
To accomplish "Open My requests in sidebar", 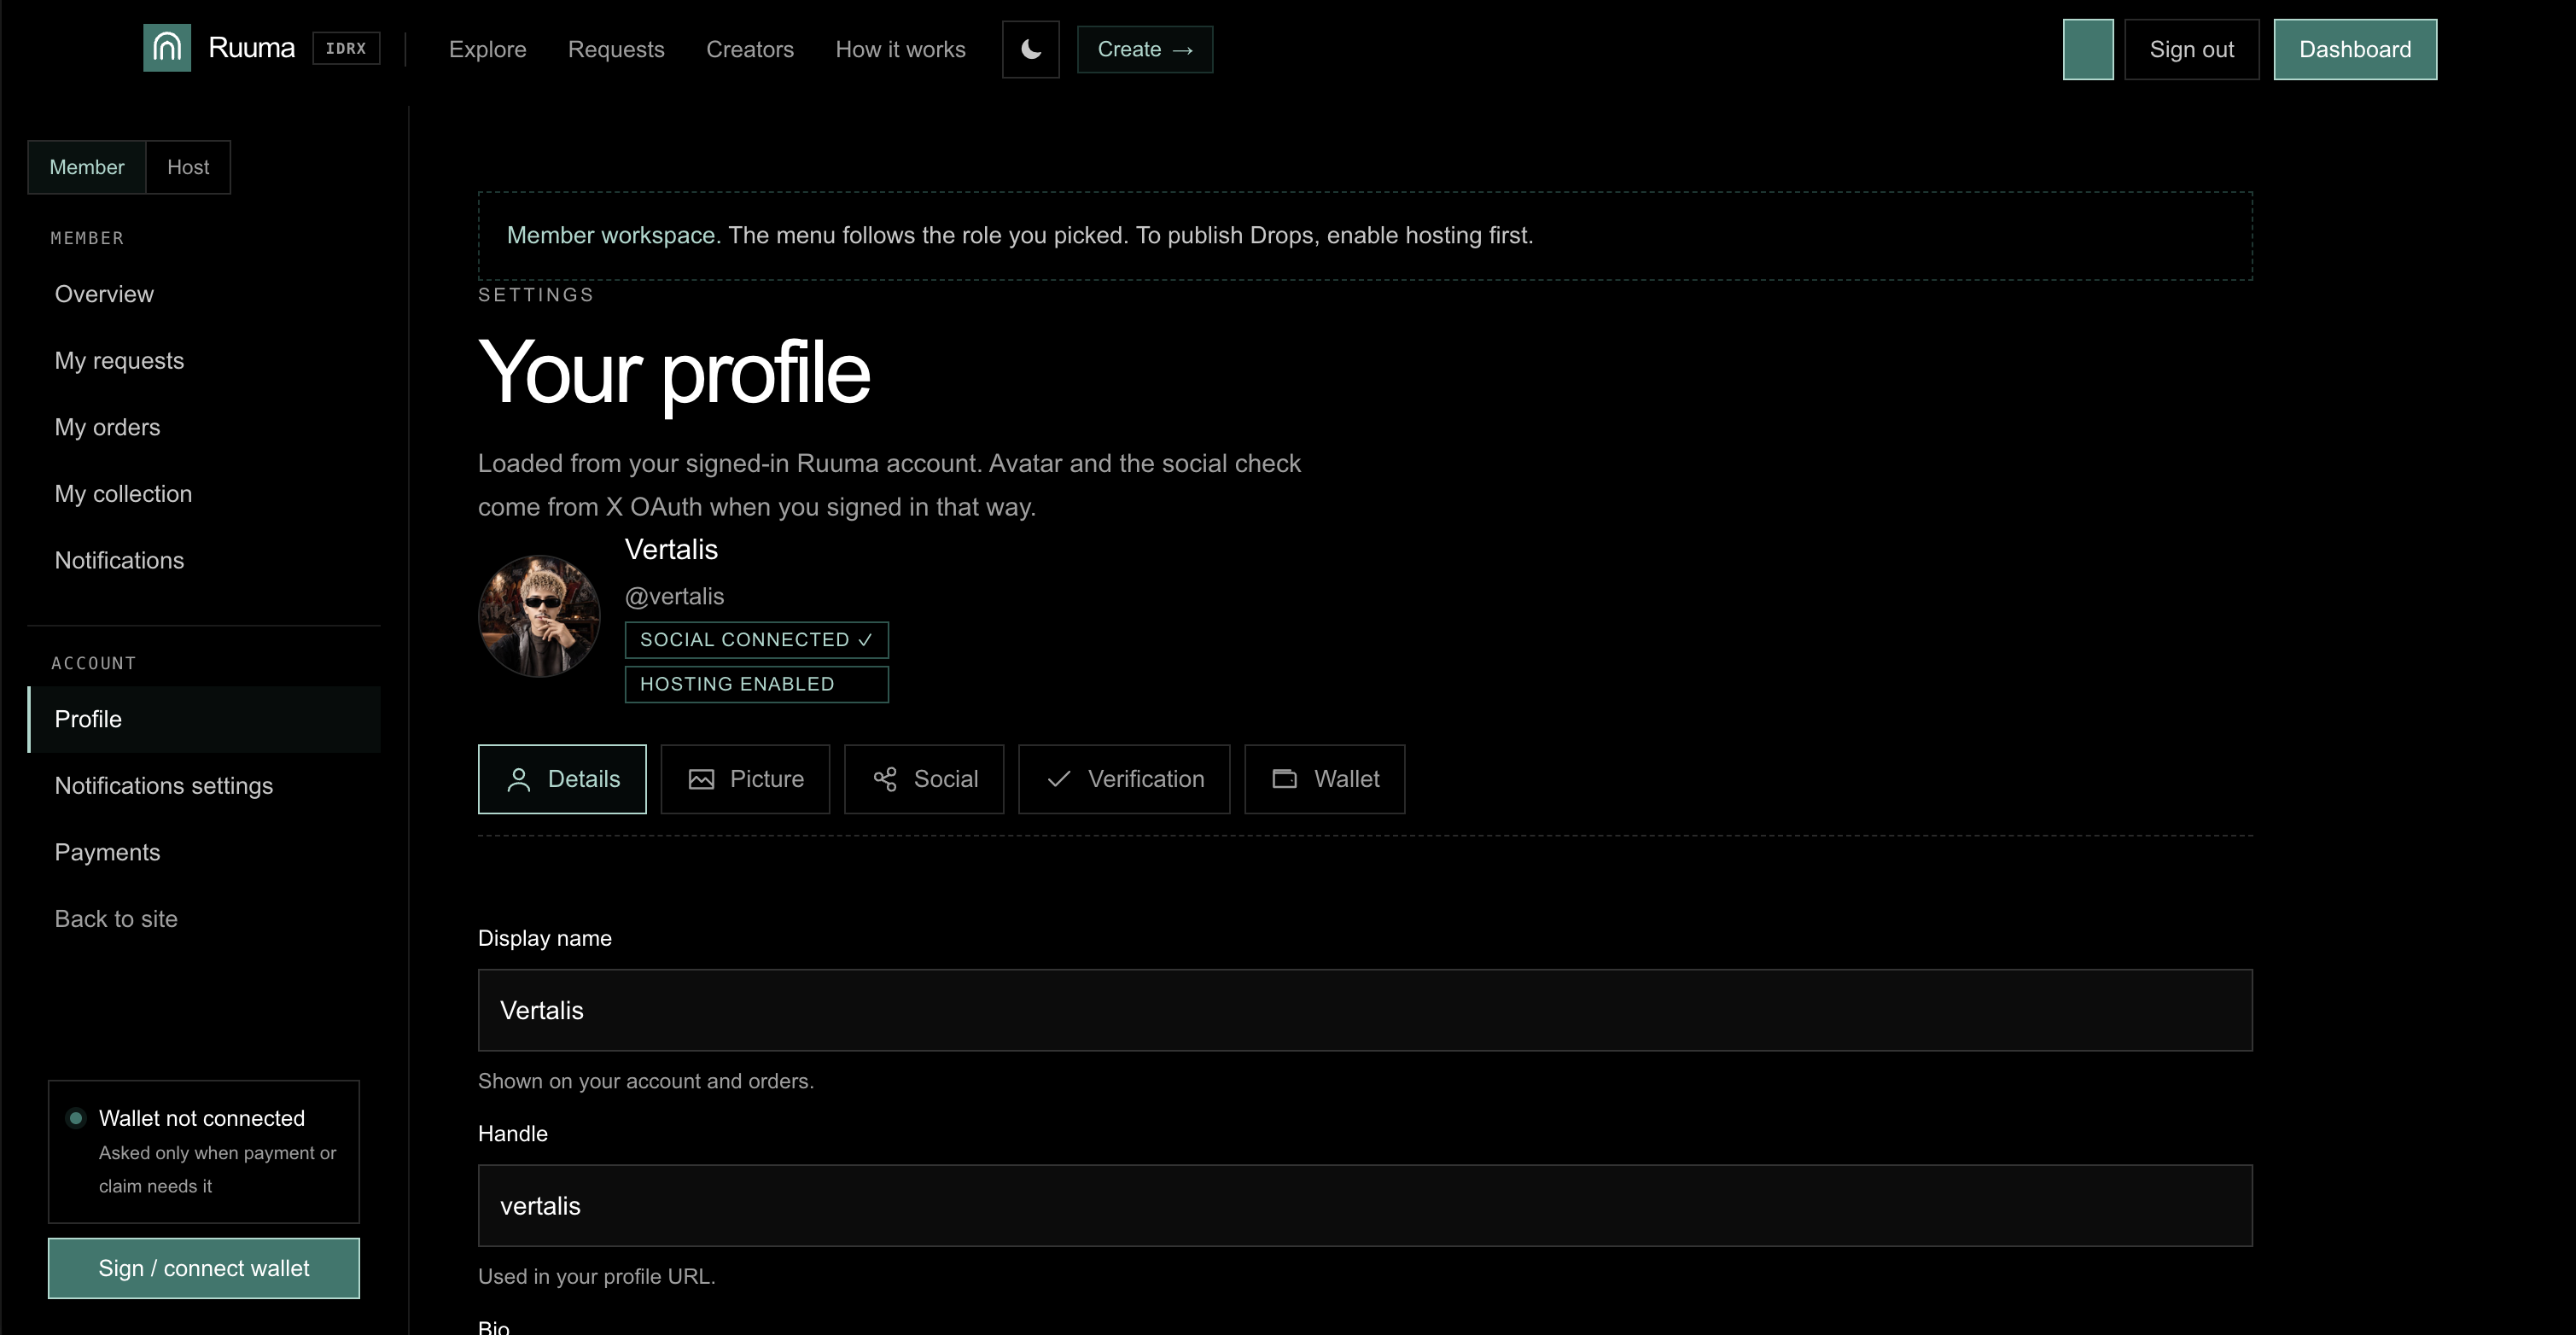I will 204,361.
